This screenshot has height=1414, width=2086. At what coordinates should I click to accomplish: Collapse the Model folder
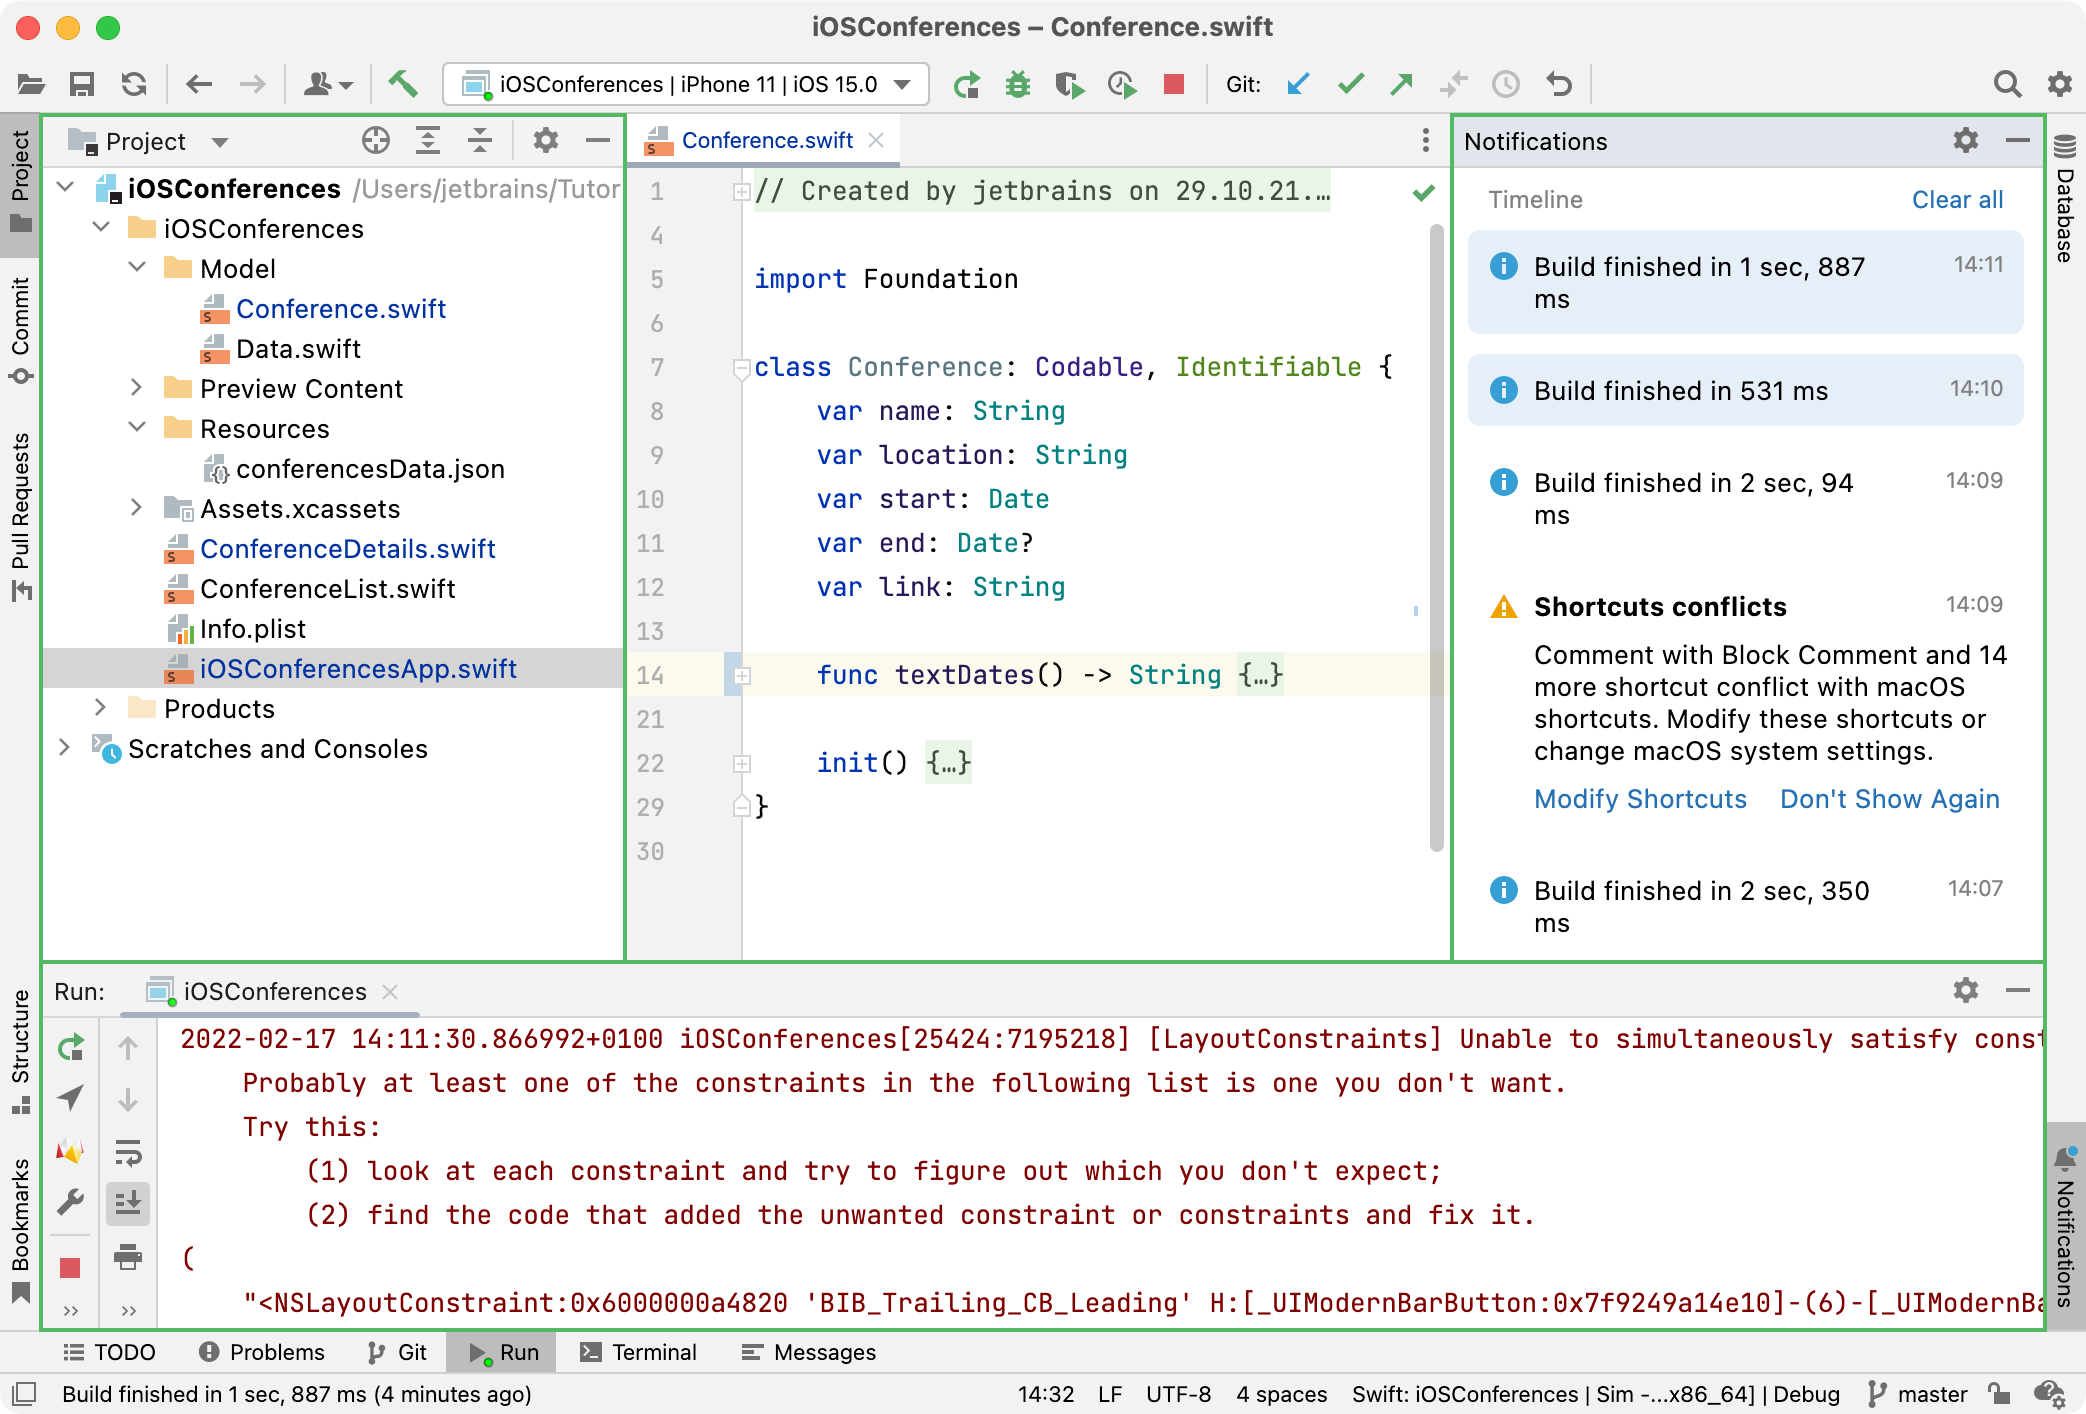click(138, 268)
